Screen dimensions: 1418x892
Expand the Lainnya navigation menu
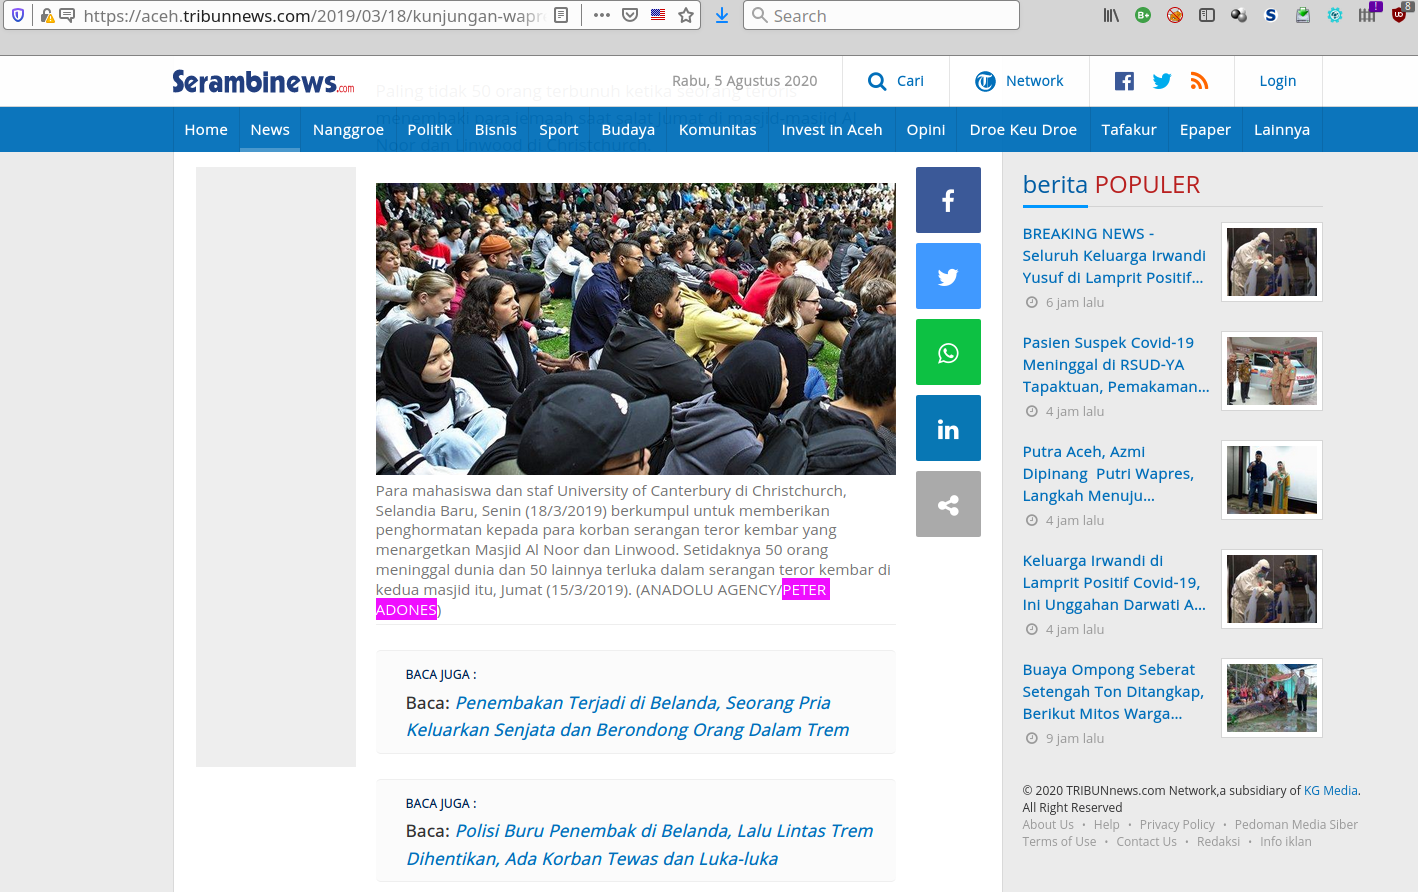(x=1281, y=130)
